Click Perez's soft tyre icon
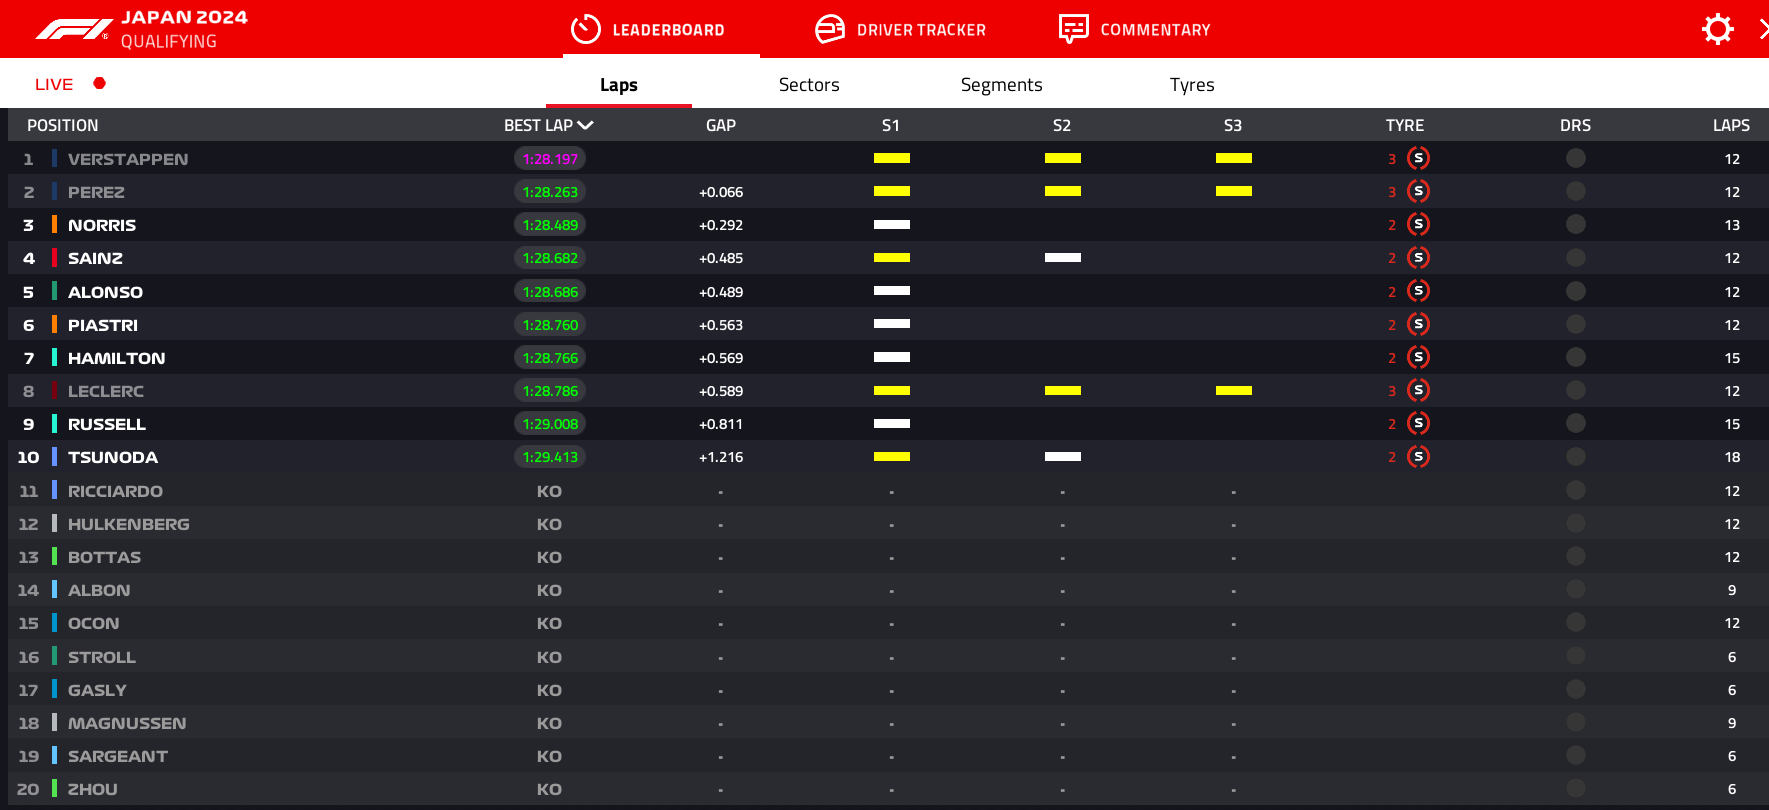Viewport: 1769px width, 810px height. [1418, 191]
